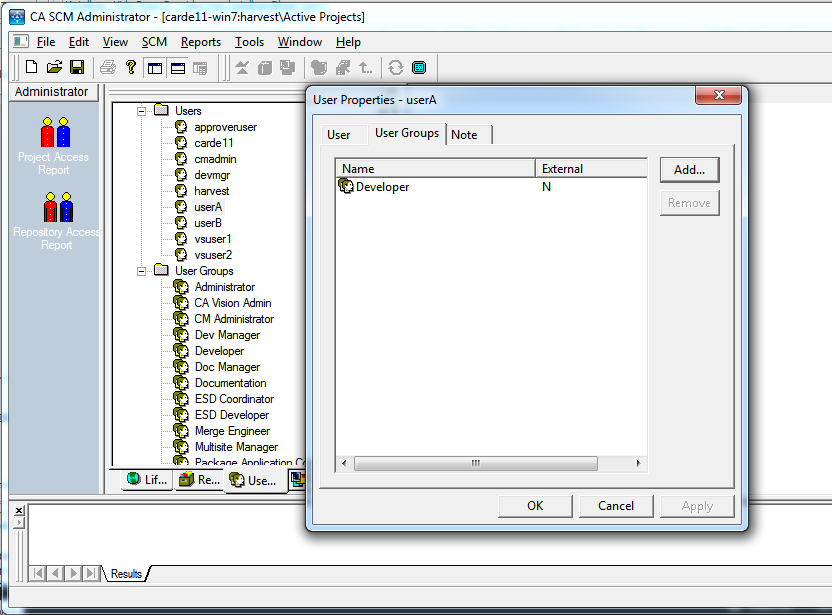Select the Merge Engineer user group

pyautogui.click(x=232, y=431)
